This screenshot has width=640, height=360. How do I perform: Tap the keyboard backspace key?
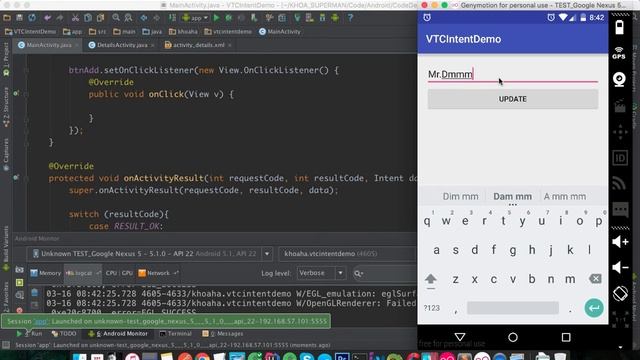tap(595, 279)
